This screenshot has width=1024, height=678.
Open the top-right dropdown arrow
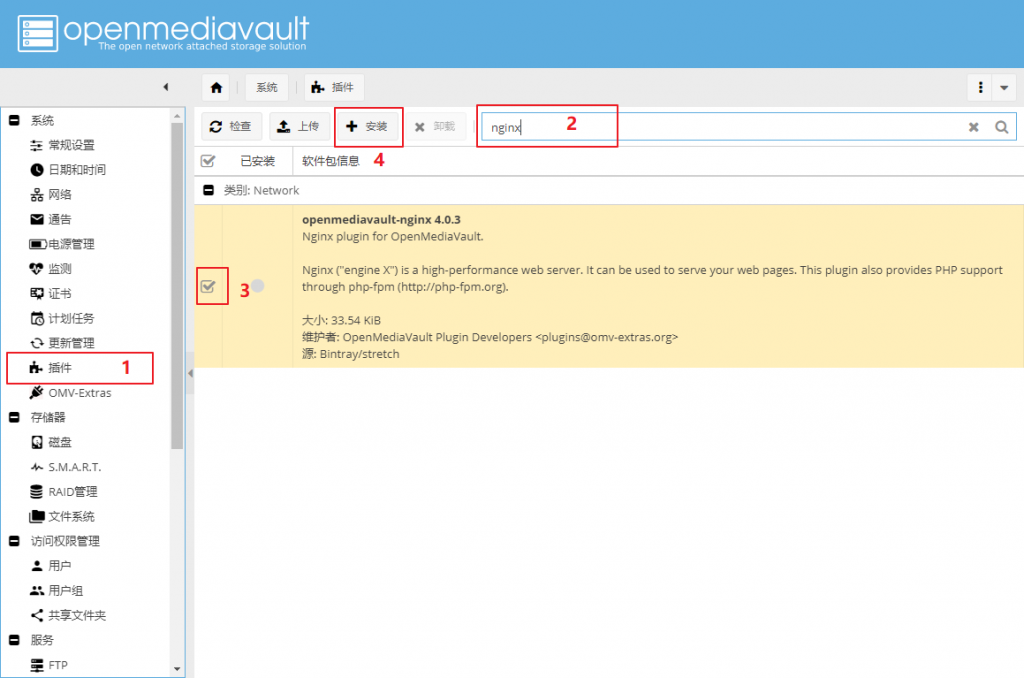tap(1004, 88)
